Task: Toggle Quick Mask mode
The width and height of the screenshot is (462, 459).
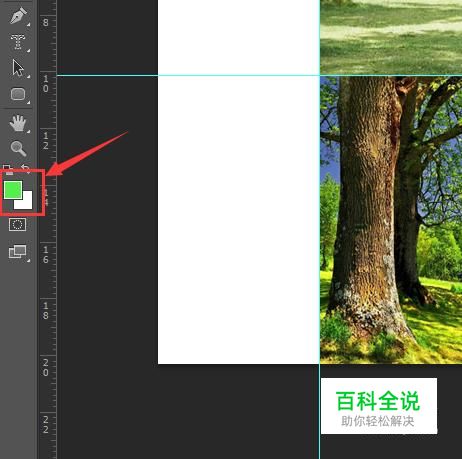Action: tap(17, 225)
